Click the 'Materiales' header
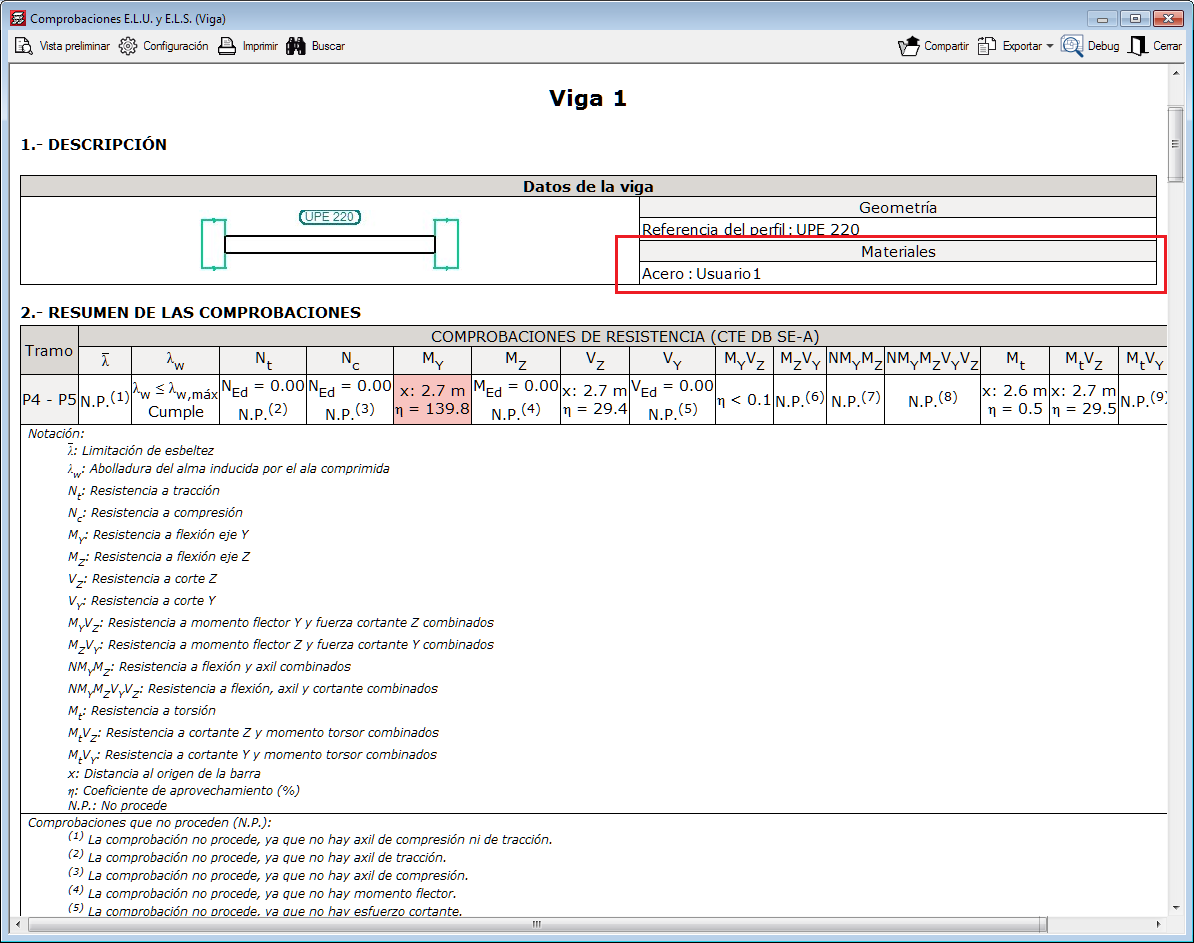The image size is (1194, 943). tap(898, 252)
